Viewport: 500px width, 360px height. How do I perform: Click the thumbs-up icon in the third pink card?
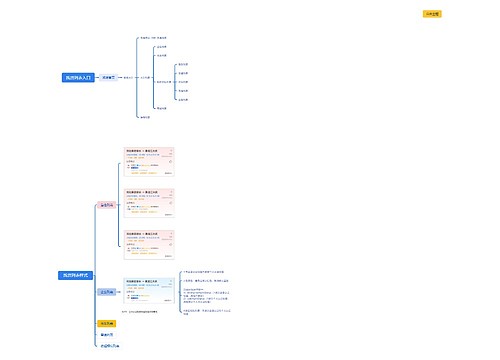pyautogui.click(x=170, y=244)
